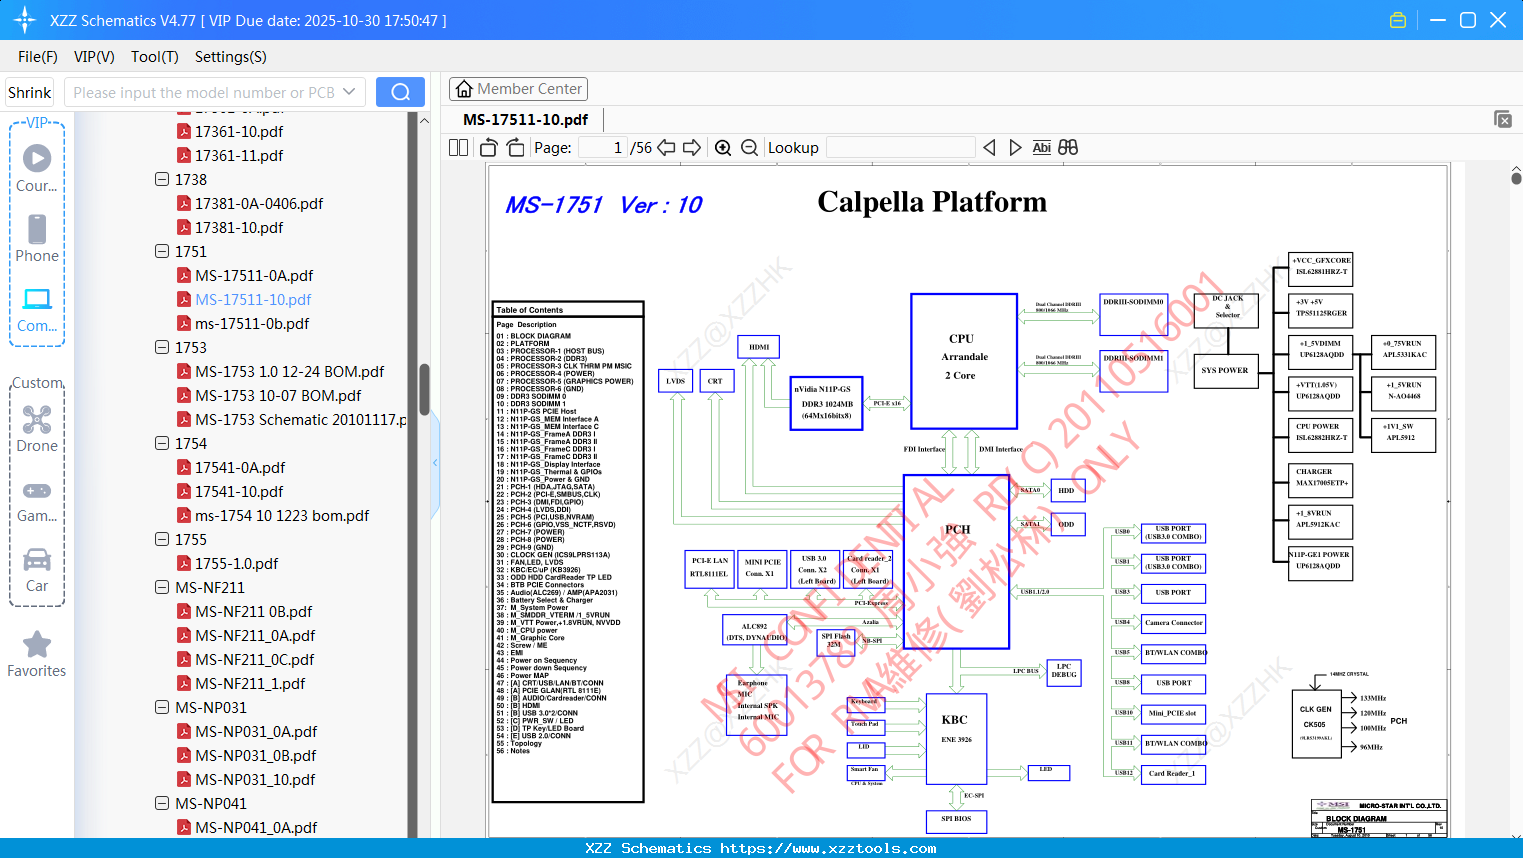Open the Drone category

pos(37,428)
